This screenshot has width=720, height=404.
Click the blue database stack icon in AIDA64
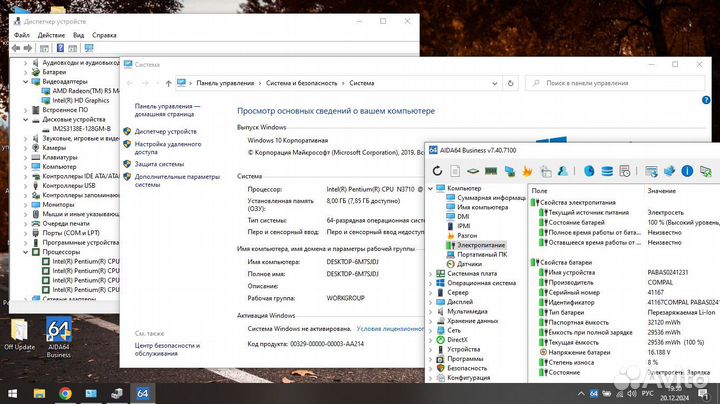pos(607,171)
